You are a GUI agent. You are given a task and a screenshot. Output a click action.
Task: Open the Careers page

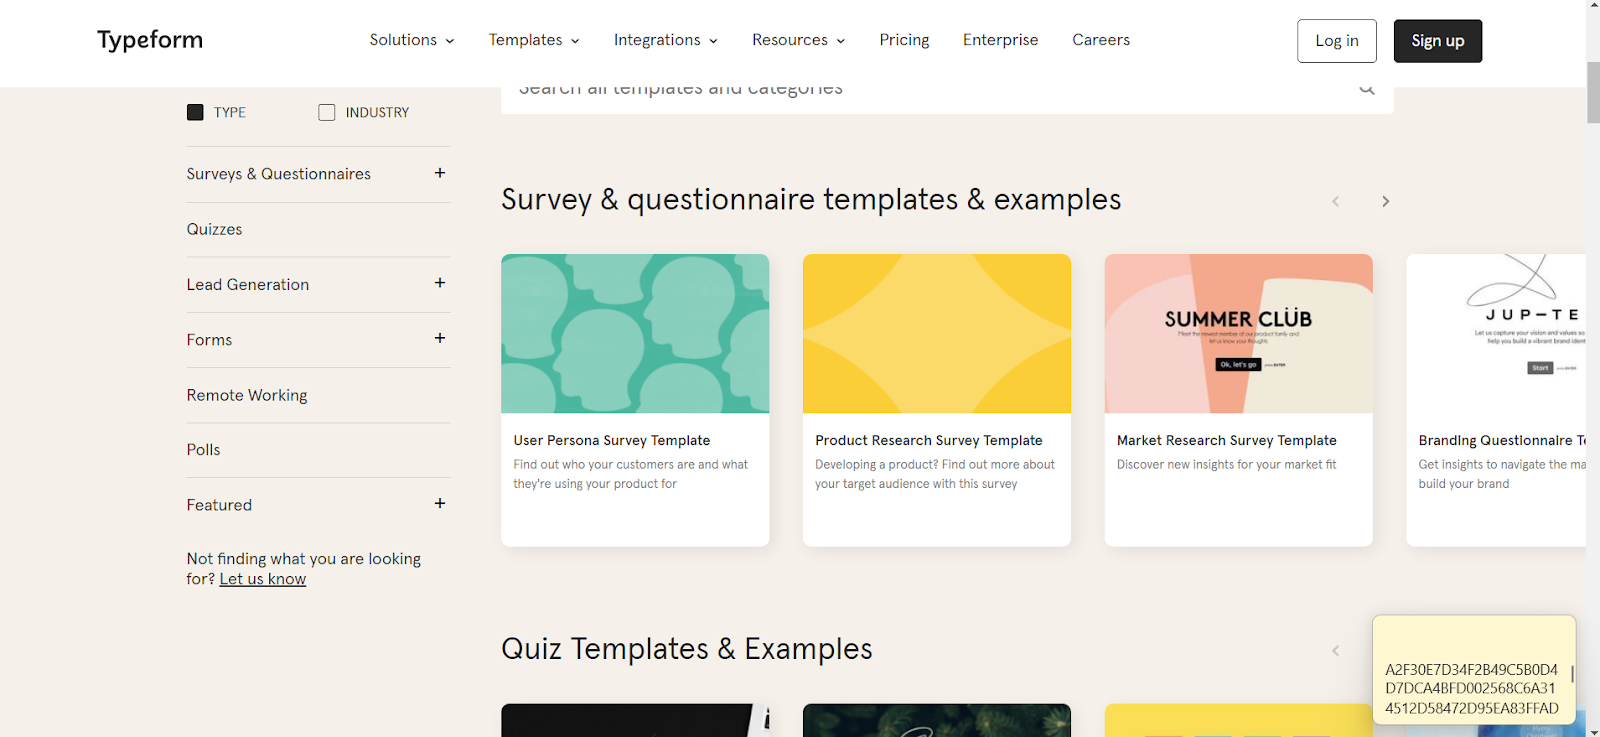pos(1101,40)
